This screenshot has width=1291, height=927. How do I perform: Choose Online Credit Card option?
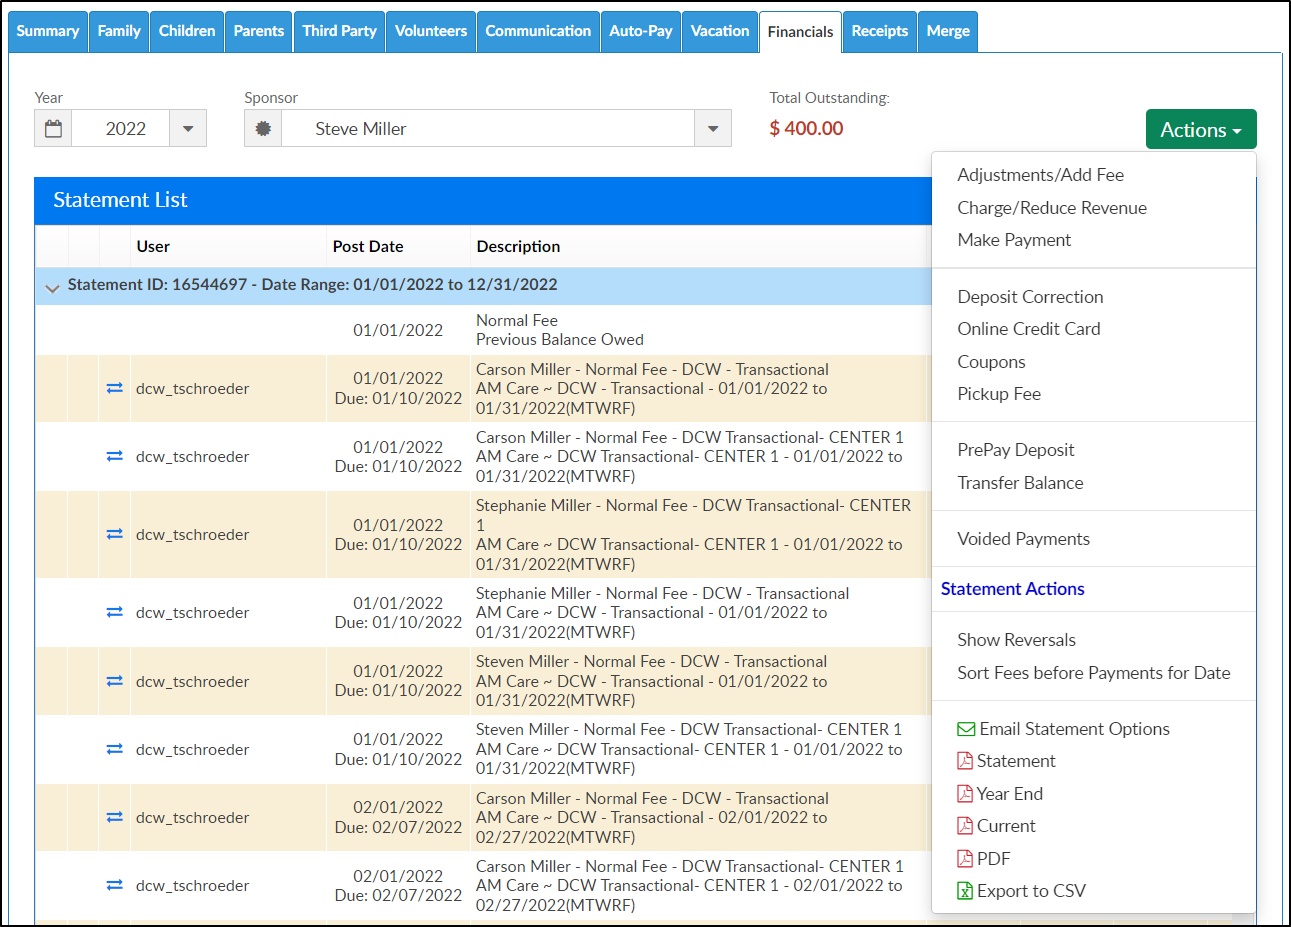1029,329
